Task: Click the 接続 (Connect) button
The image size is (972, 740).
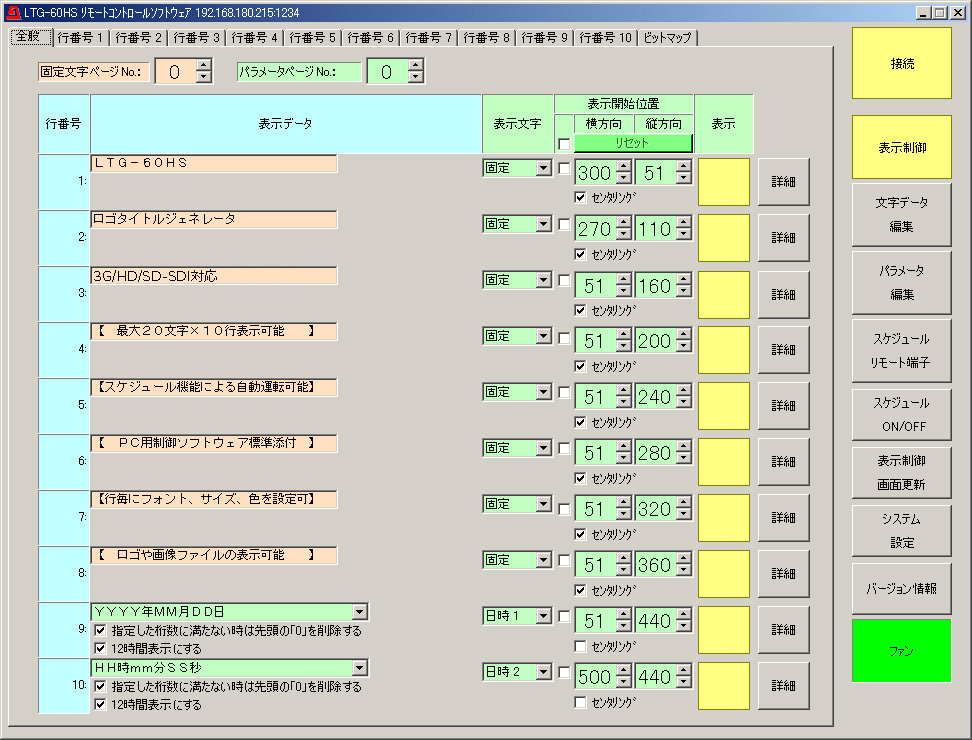Action: pyautogui.click(x=900, y=64)
